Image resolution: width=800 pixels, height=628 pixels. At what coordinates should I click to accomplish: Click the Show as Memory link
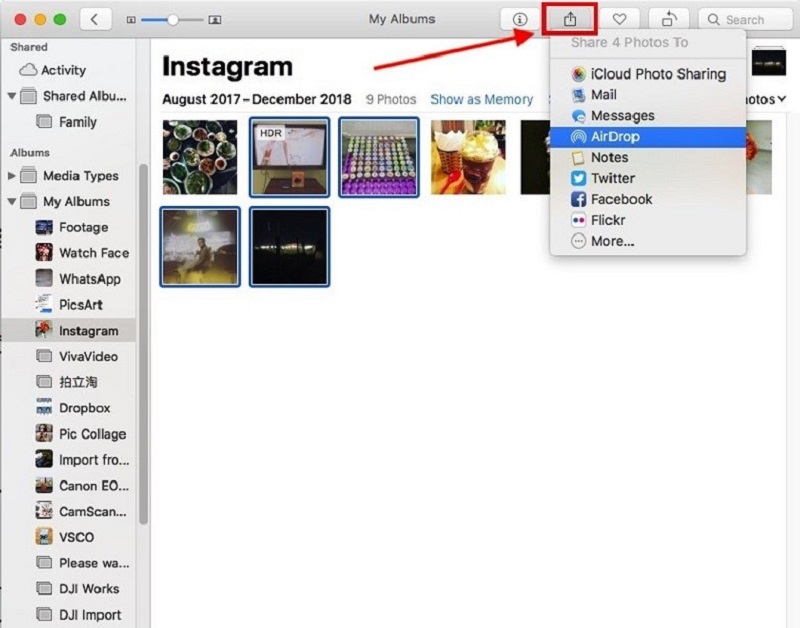tap(481, 100)
